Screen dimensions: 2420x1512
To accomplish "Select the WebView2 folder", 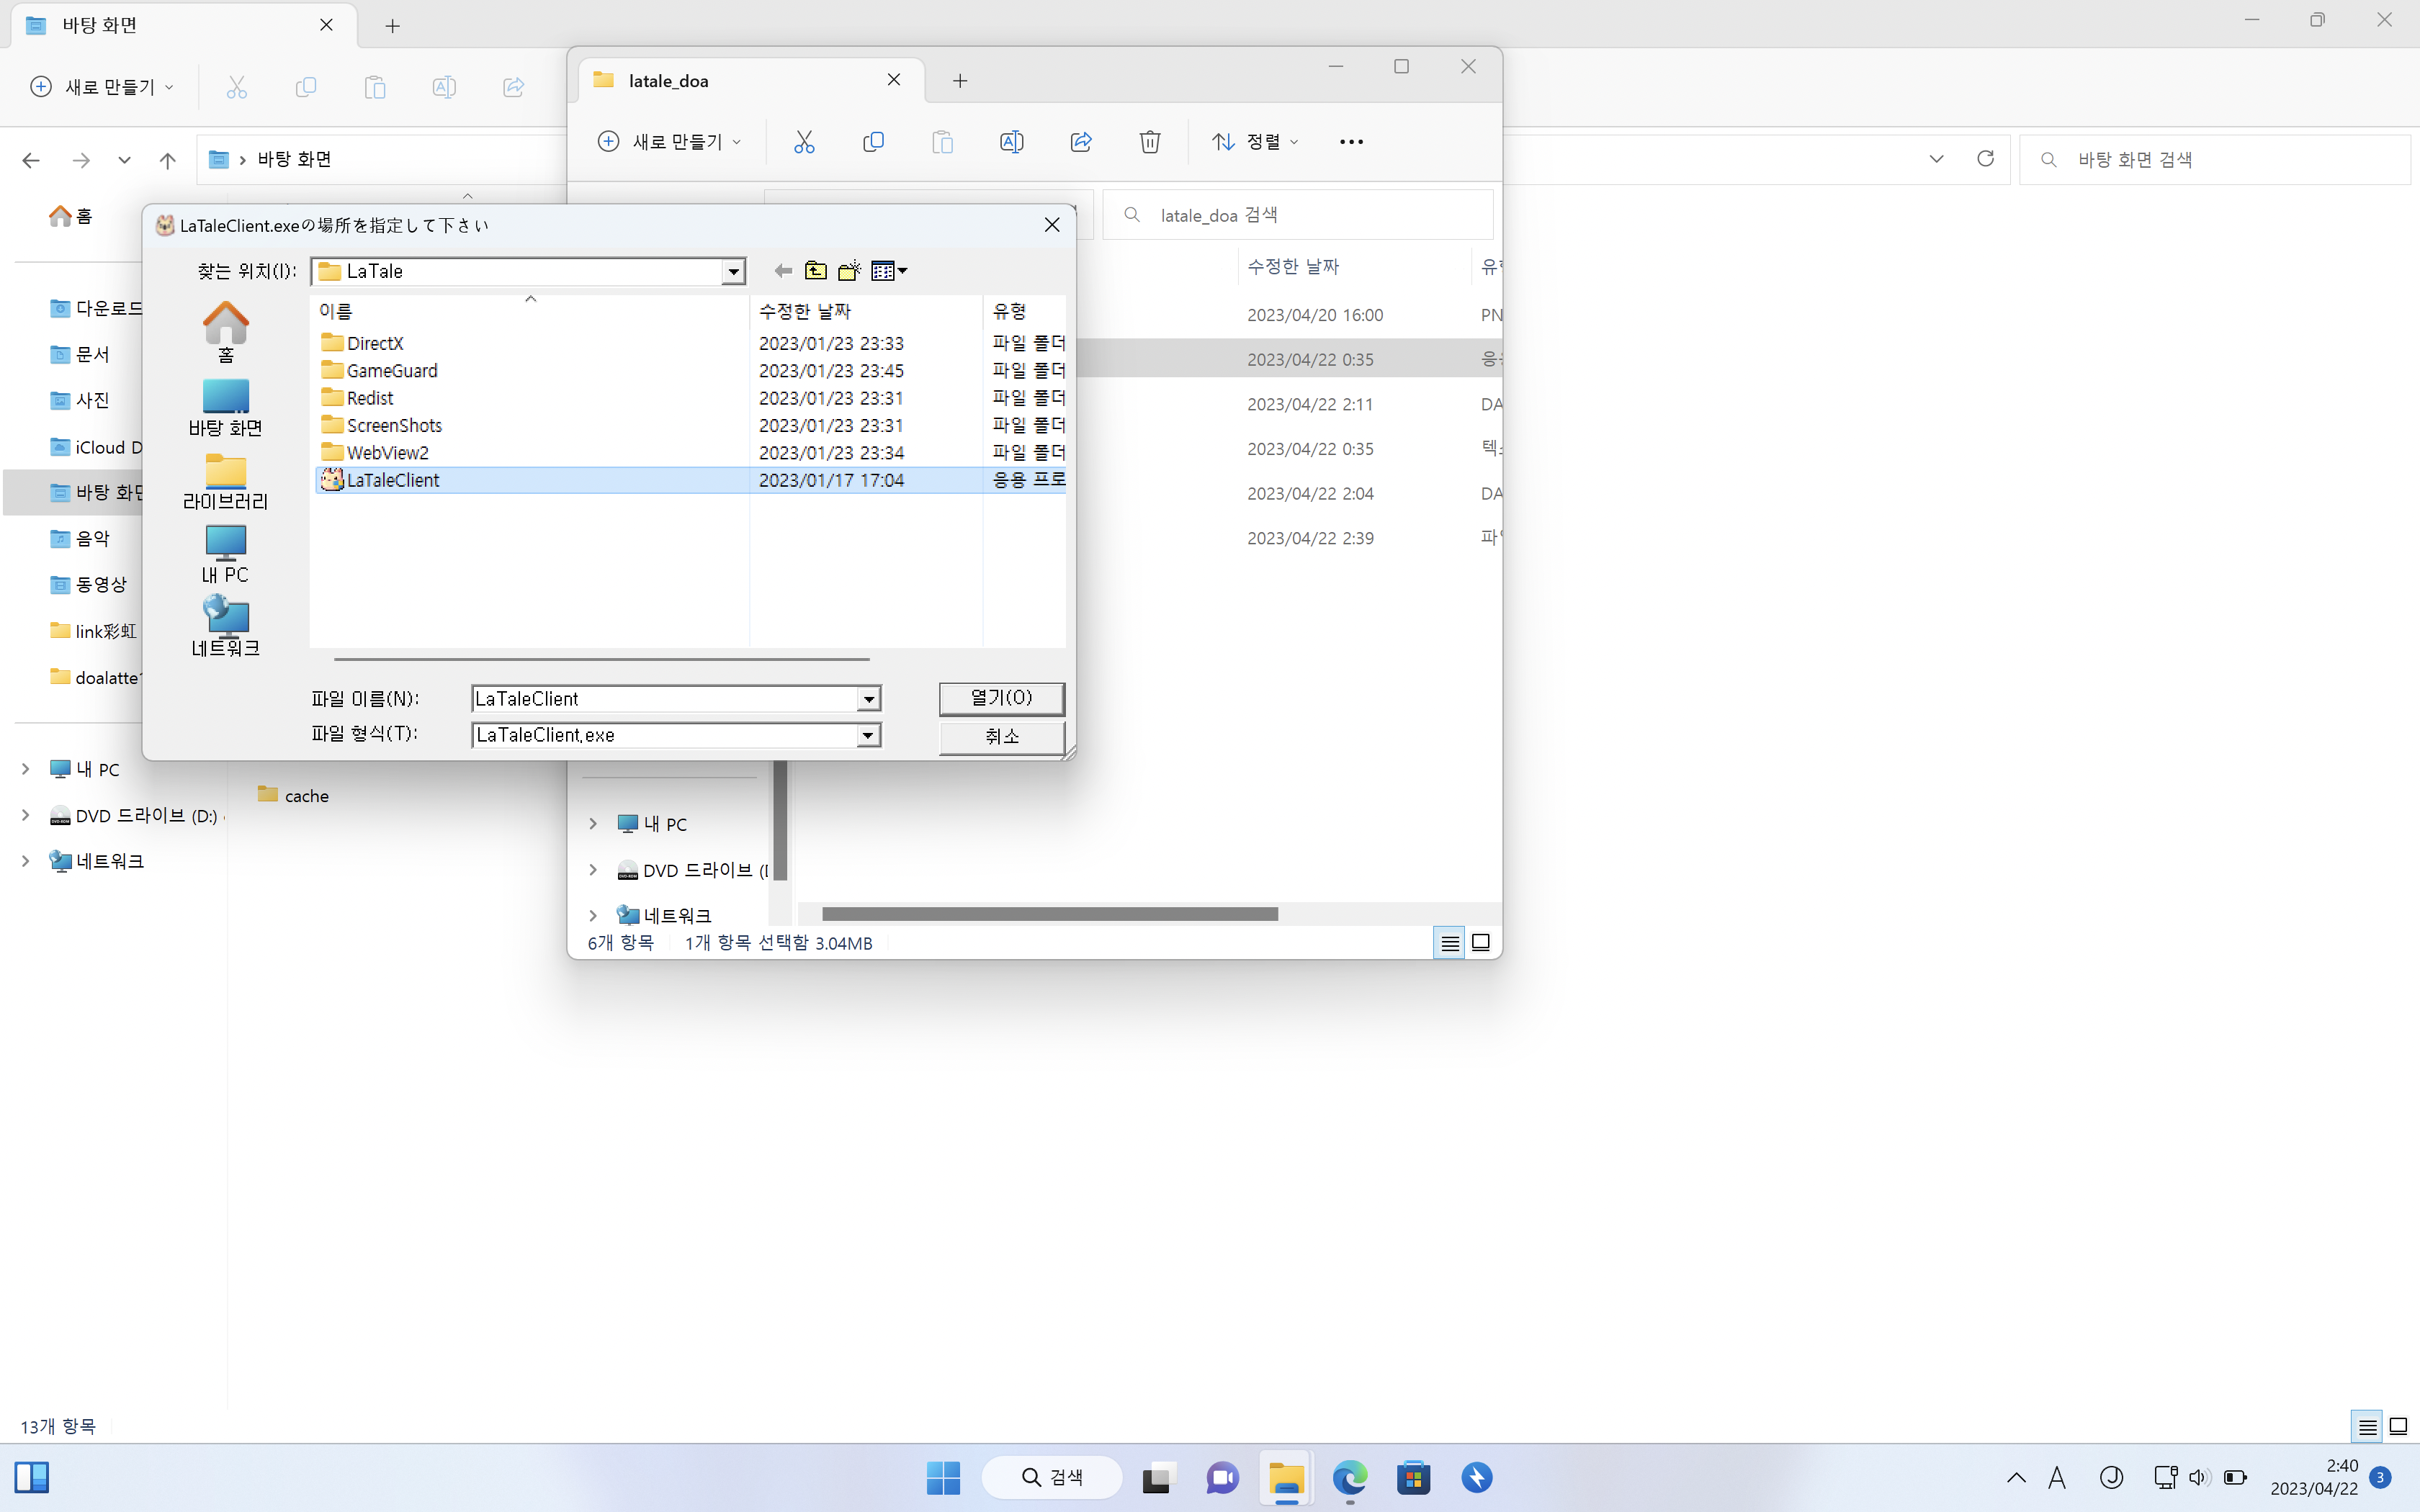I will coord(375,453).
